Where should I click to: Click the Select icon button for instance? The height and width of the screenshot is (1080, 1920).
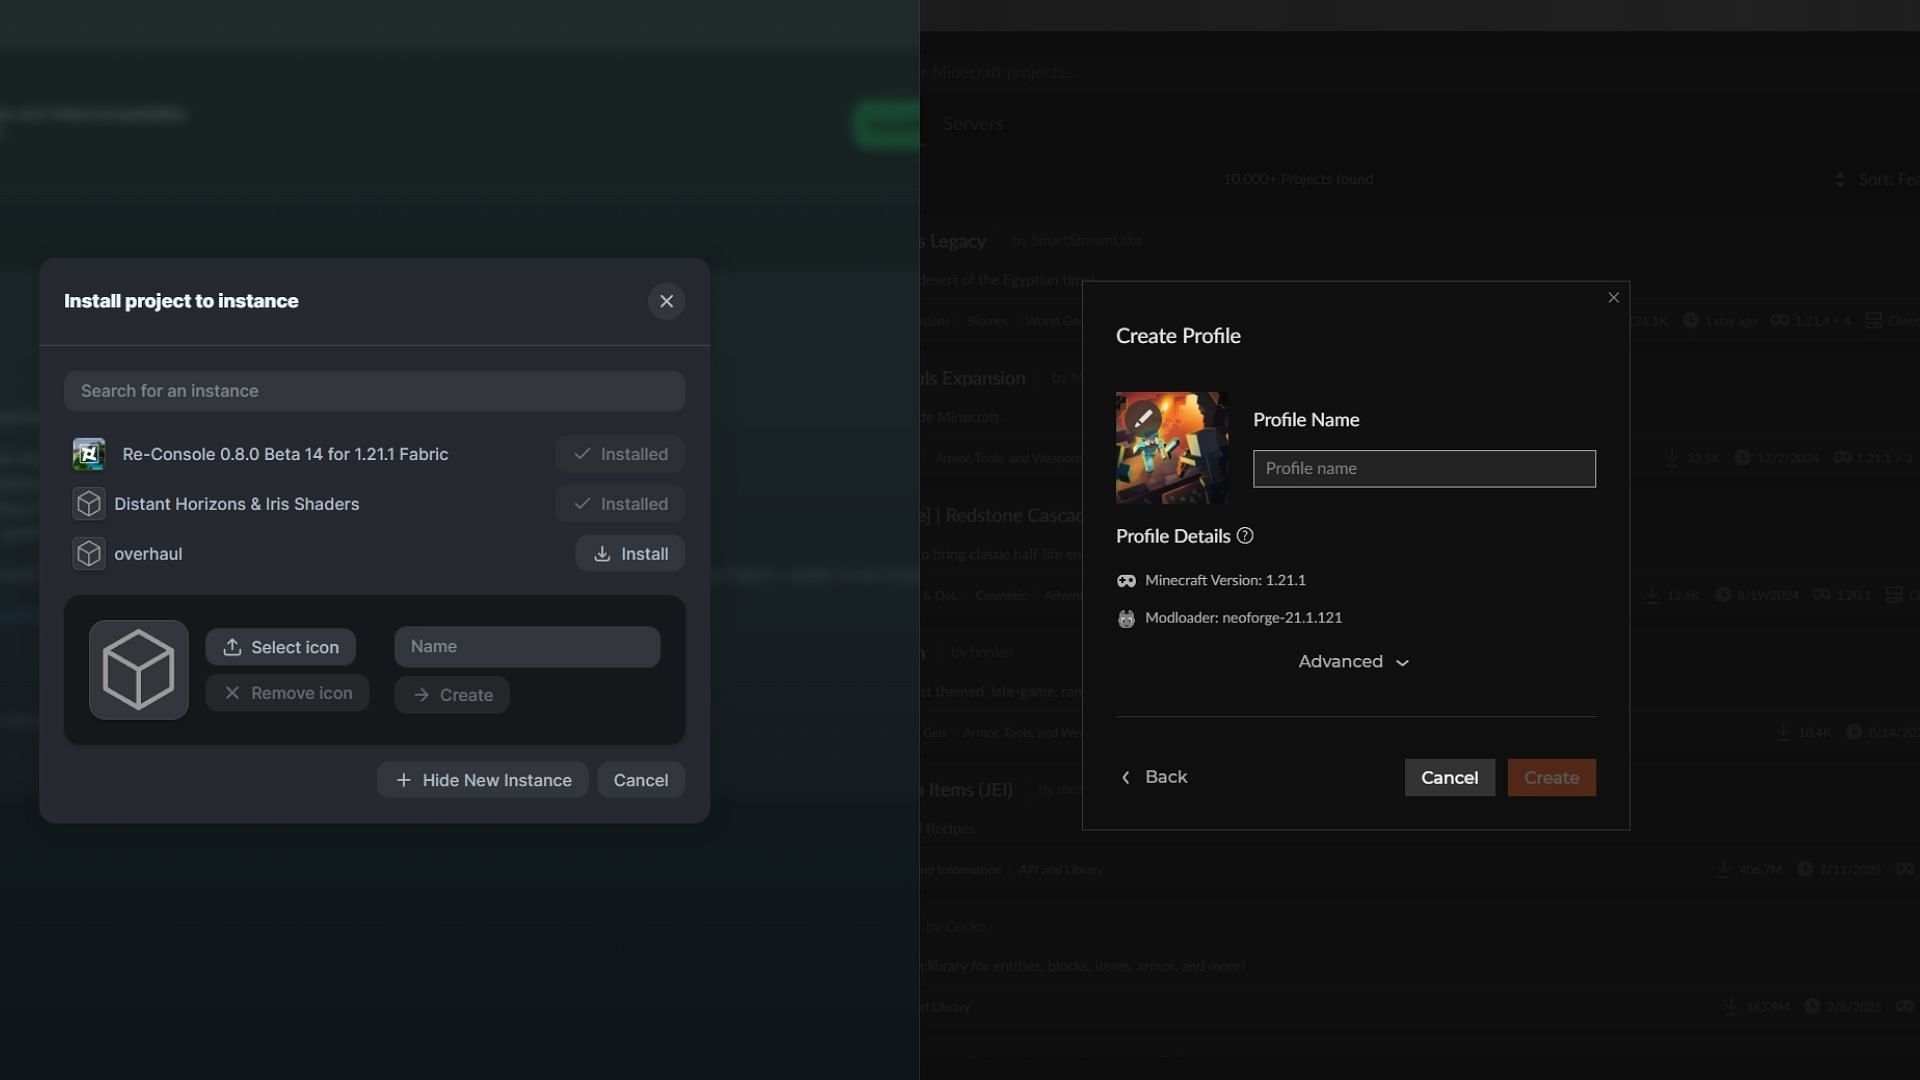(x=282, y=646)
